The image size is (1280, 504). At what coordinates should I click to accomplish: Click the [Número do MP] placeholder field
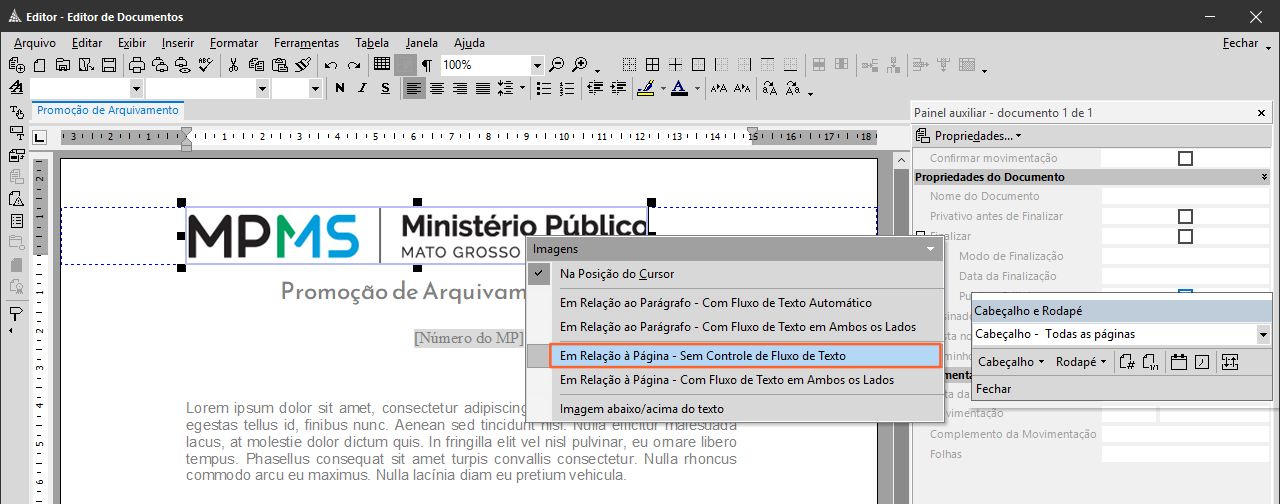[x=469, y=338]
